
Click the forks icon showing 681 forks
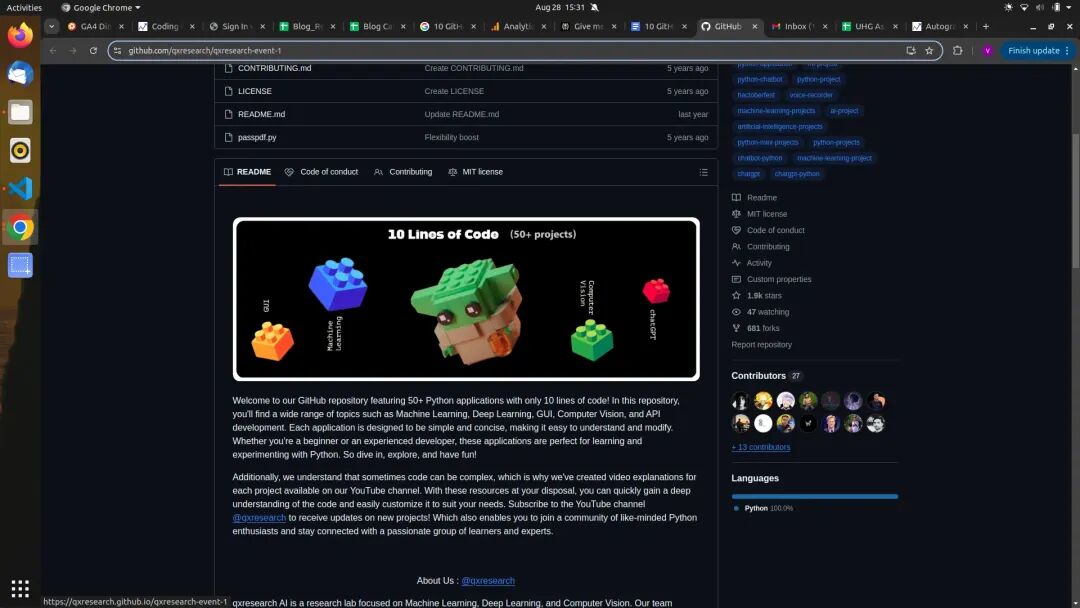click(735, 327)
